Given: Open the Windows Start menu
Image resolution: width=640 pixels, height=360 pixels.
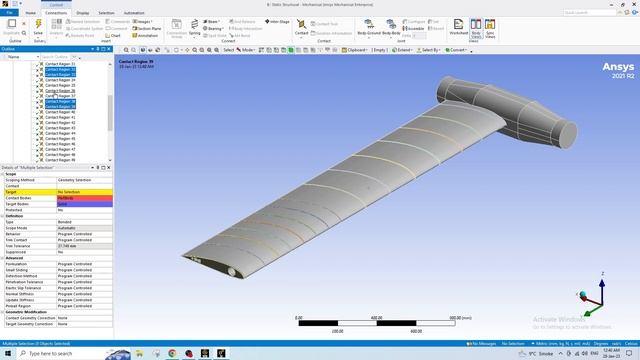Looking at the screenshot, I should point(8,353).
